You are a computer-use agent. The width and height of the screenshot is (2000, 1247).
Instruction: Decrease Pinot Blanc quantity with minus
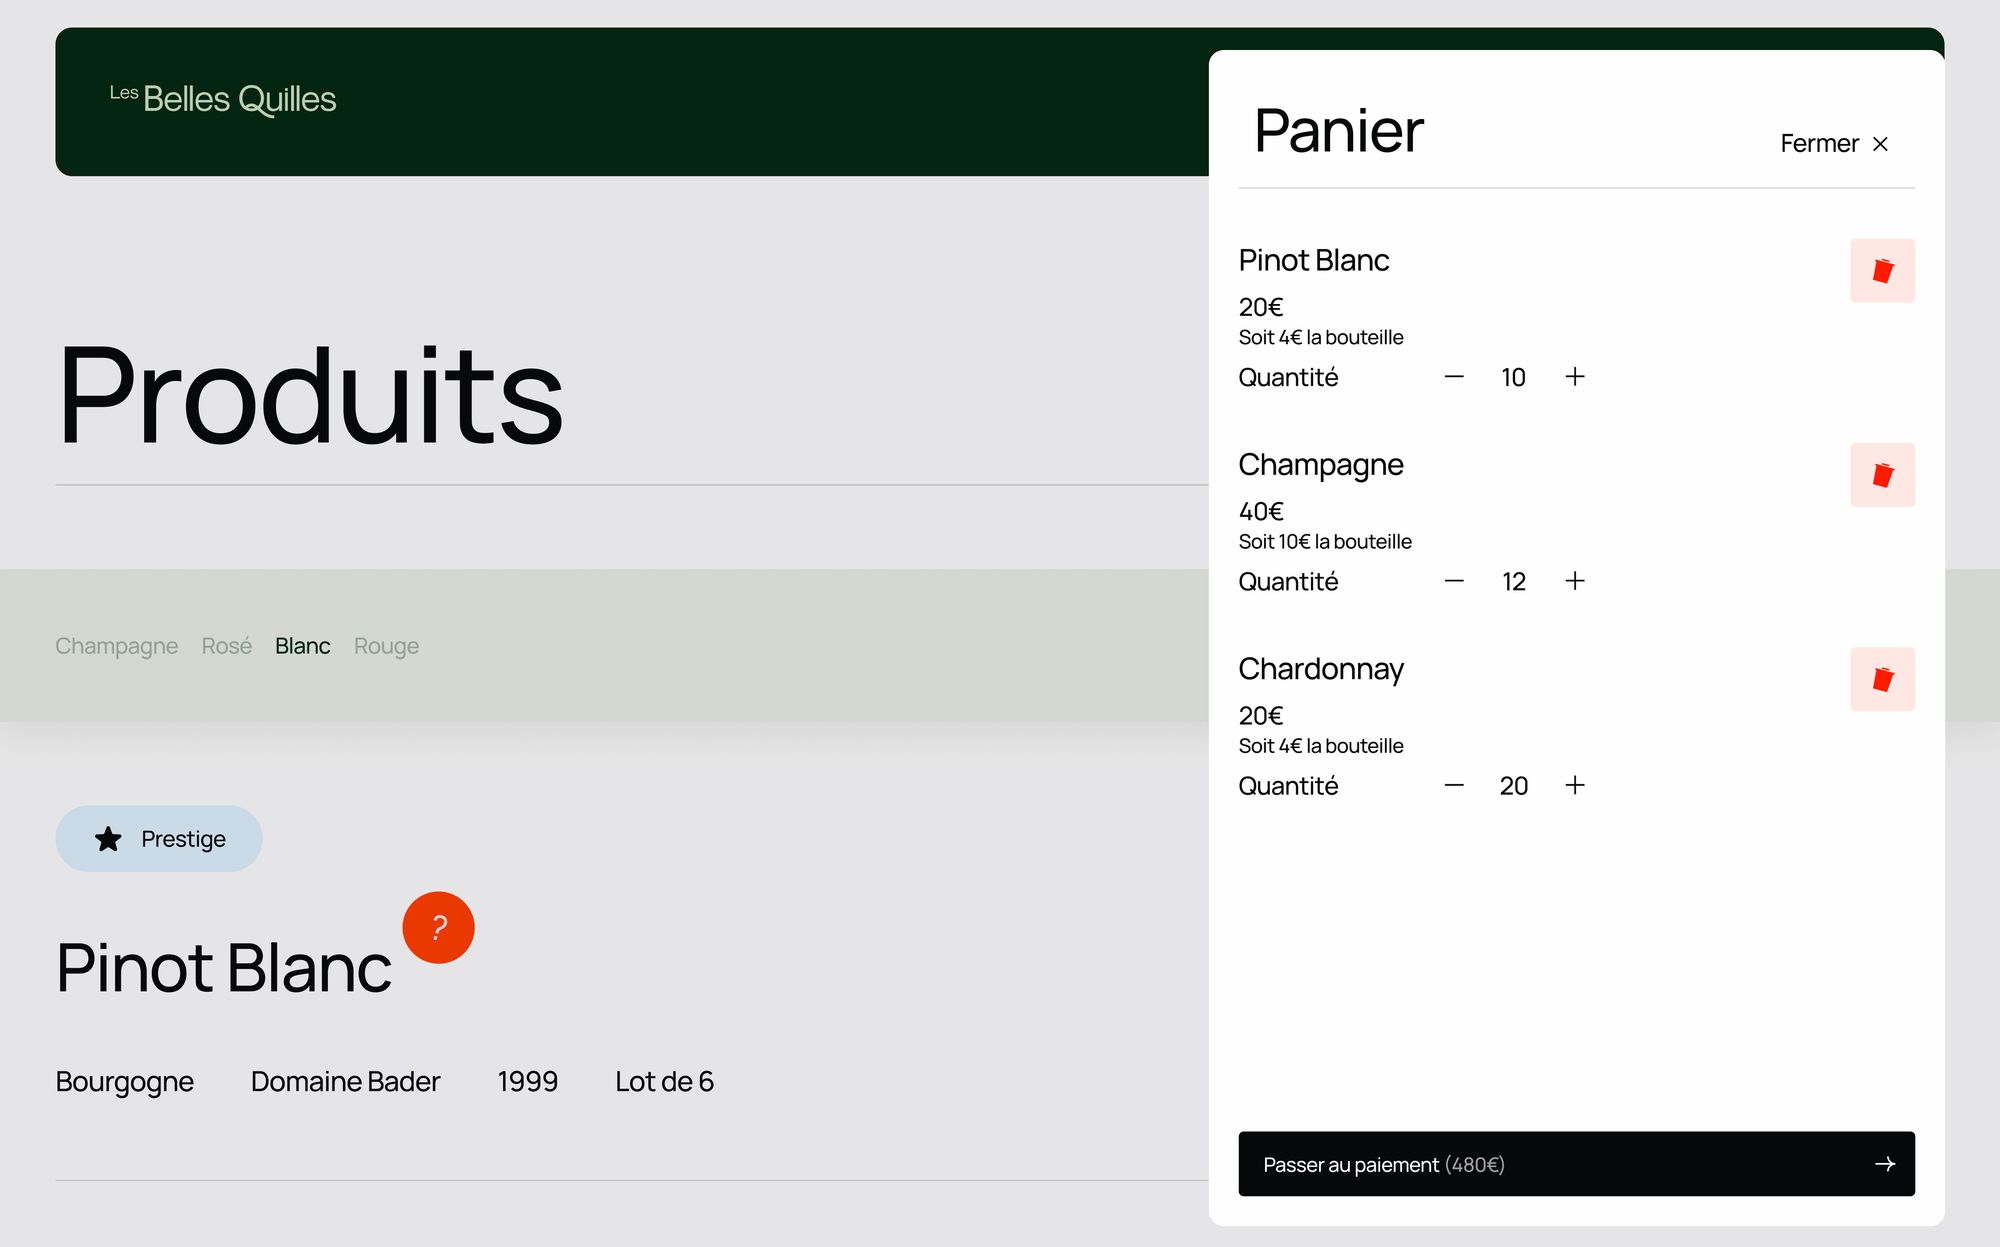(x=1454, y=377)
